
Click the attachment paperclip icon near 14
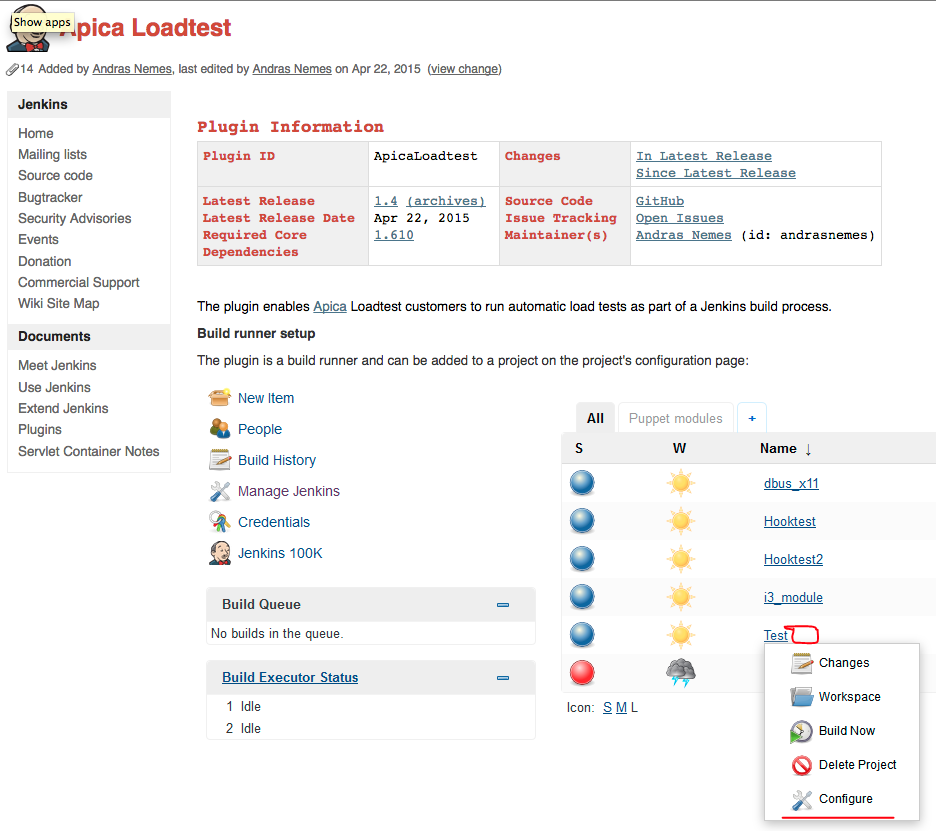(x=12, y=69)
